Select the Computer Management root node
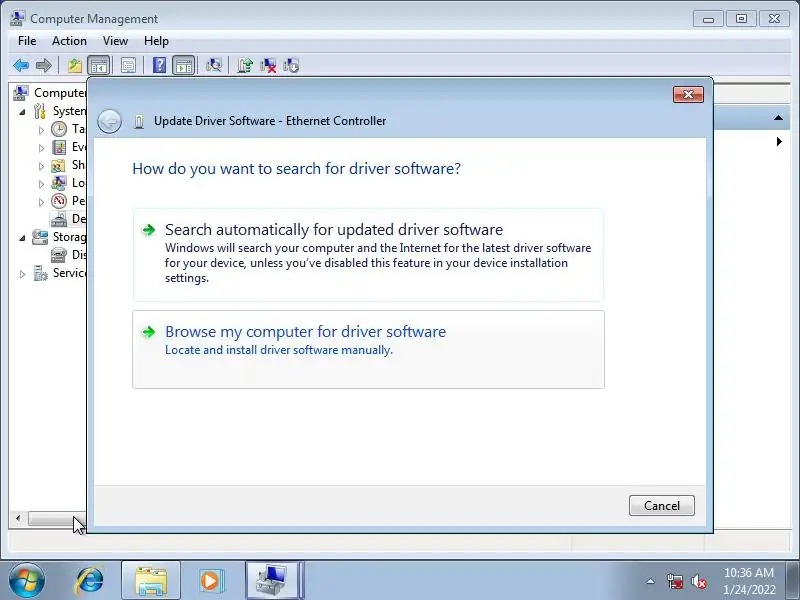 49,93
